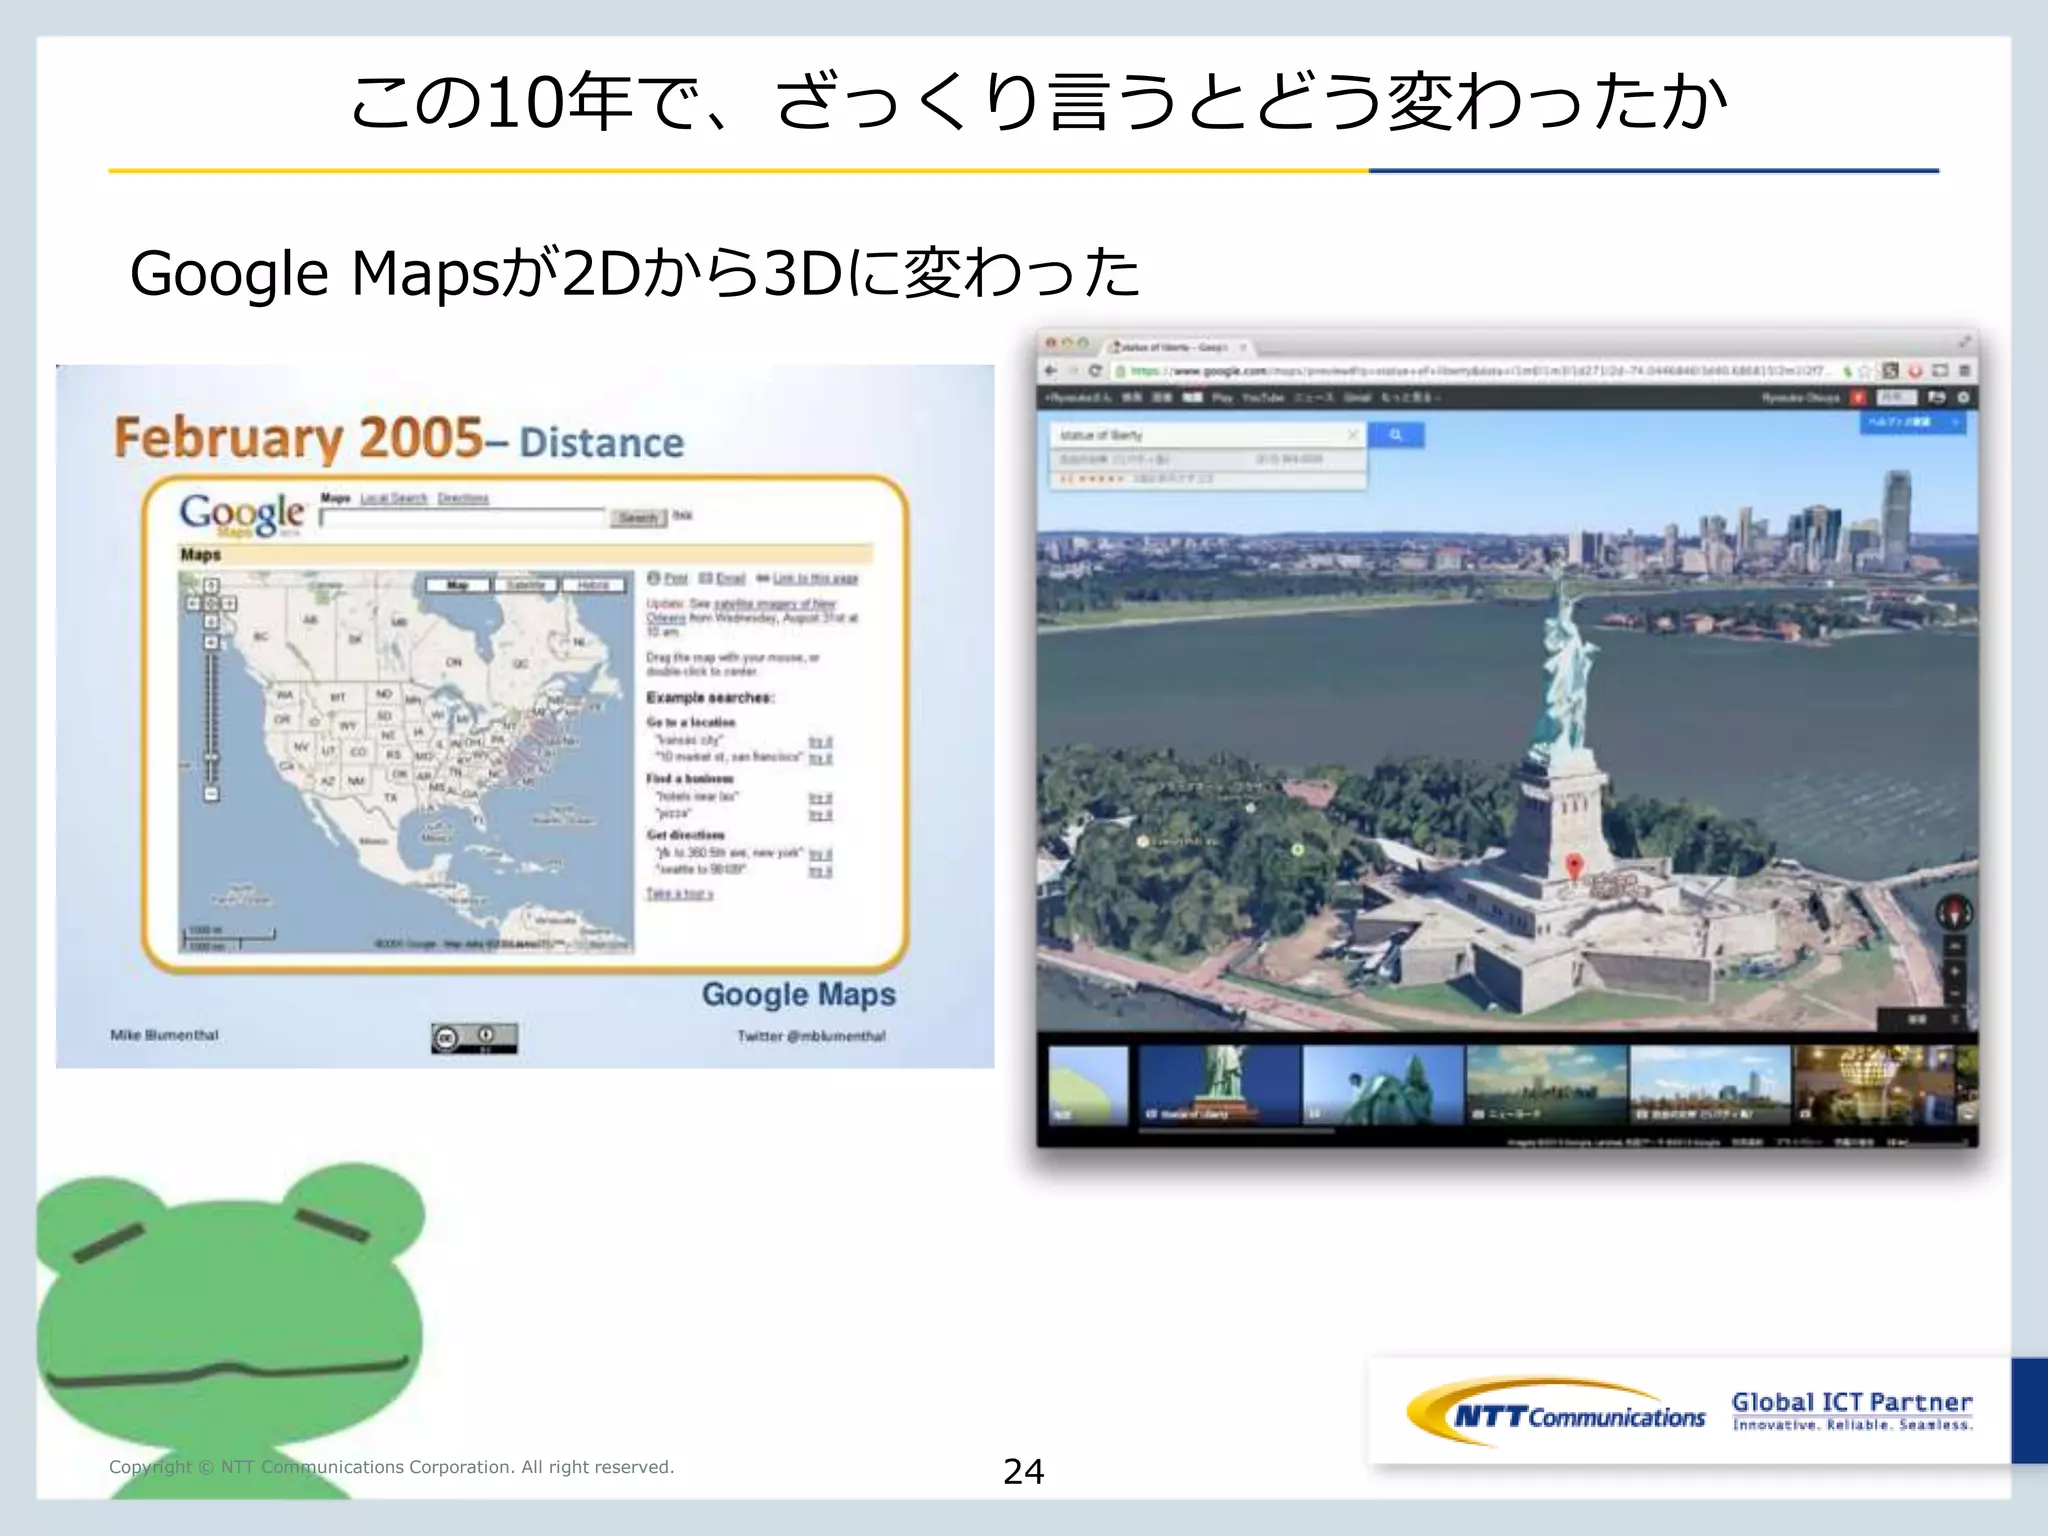This screenshot has height=1536, width=2048.
Task: Pan up arrow on 2005 map control
Action: (211, 586)
